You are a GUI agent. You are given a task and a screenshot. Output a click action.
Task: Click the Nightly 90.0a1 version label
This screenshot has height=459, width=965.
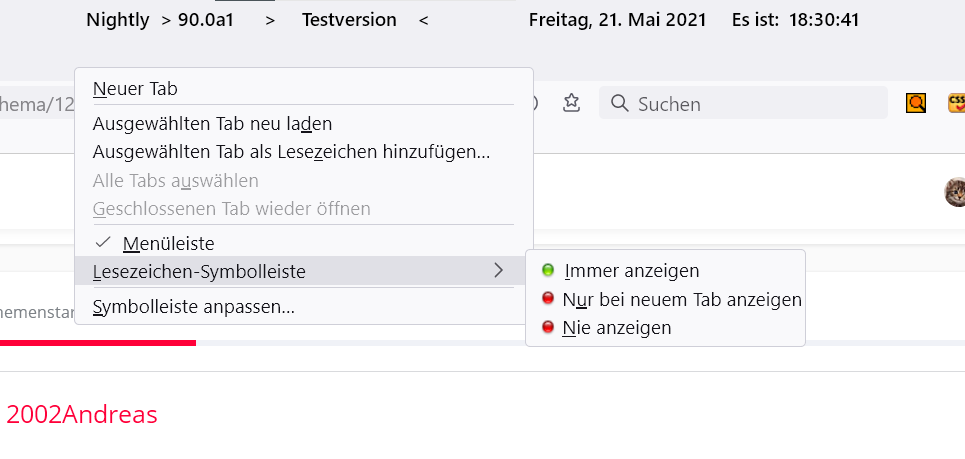pyautogui.click(x=160, y=19)
